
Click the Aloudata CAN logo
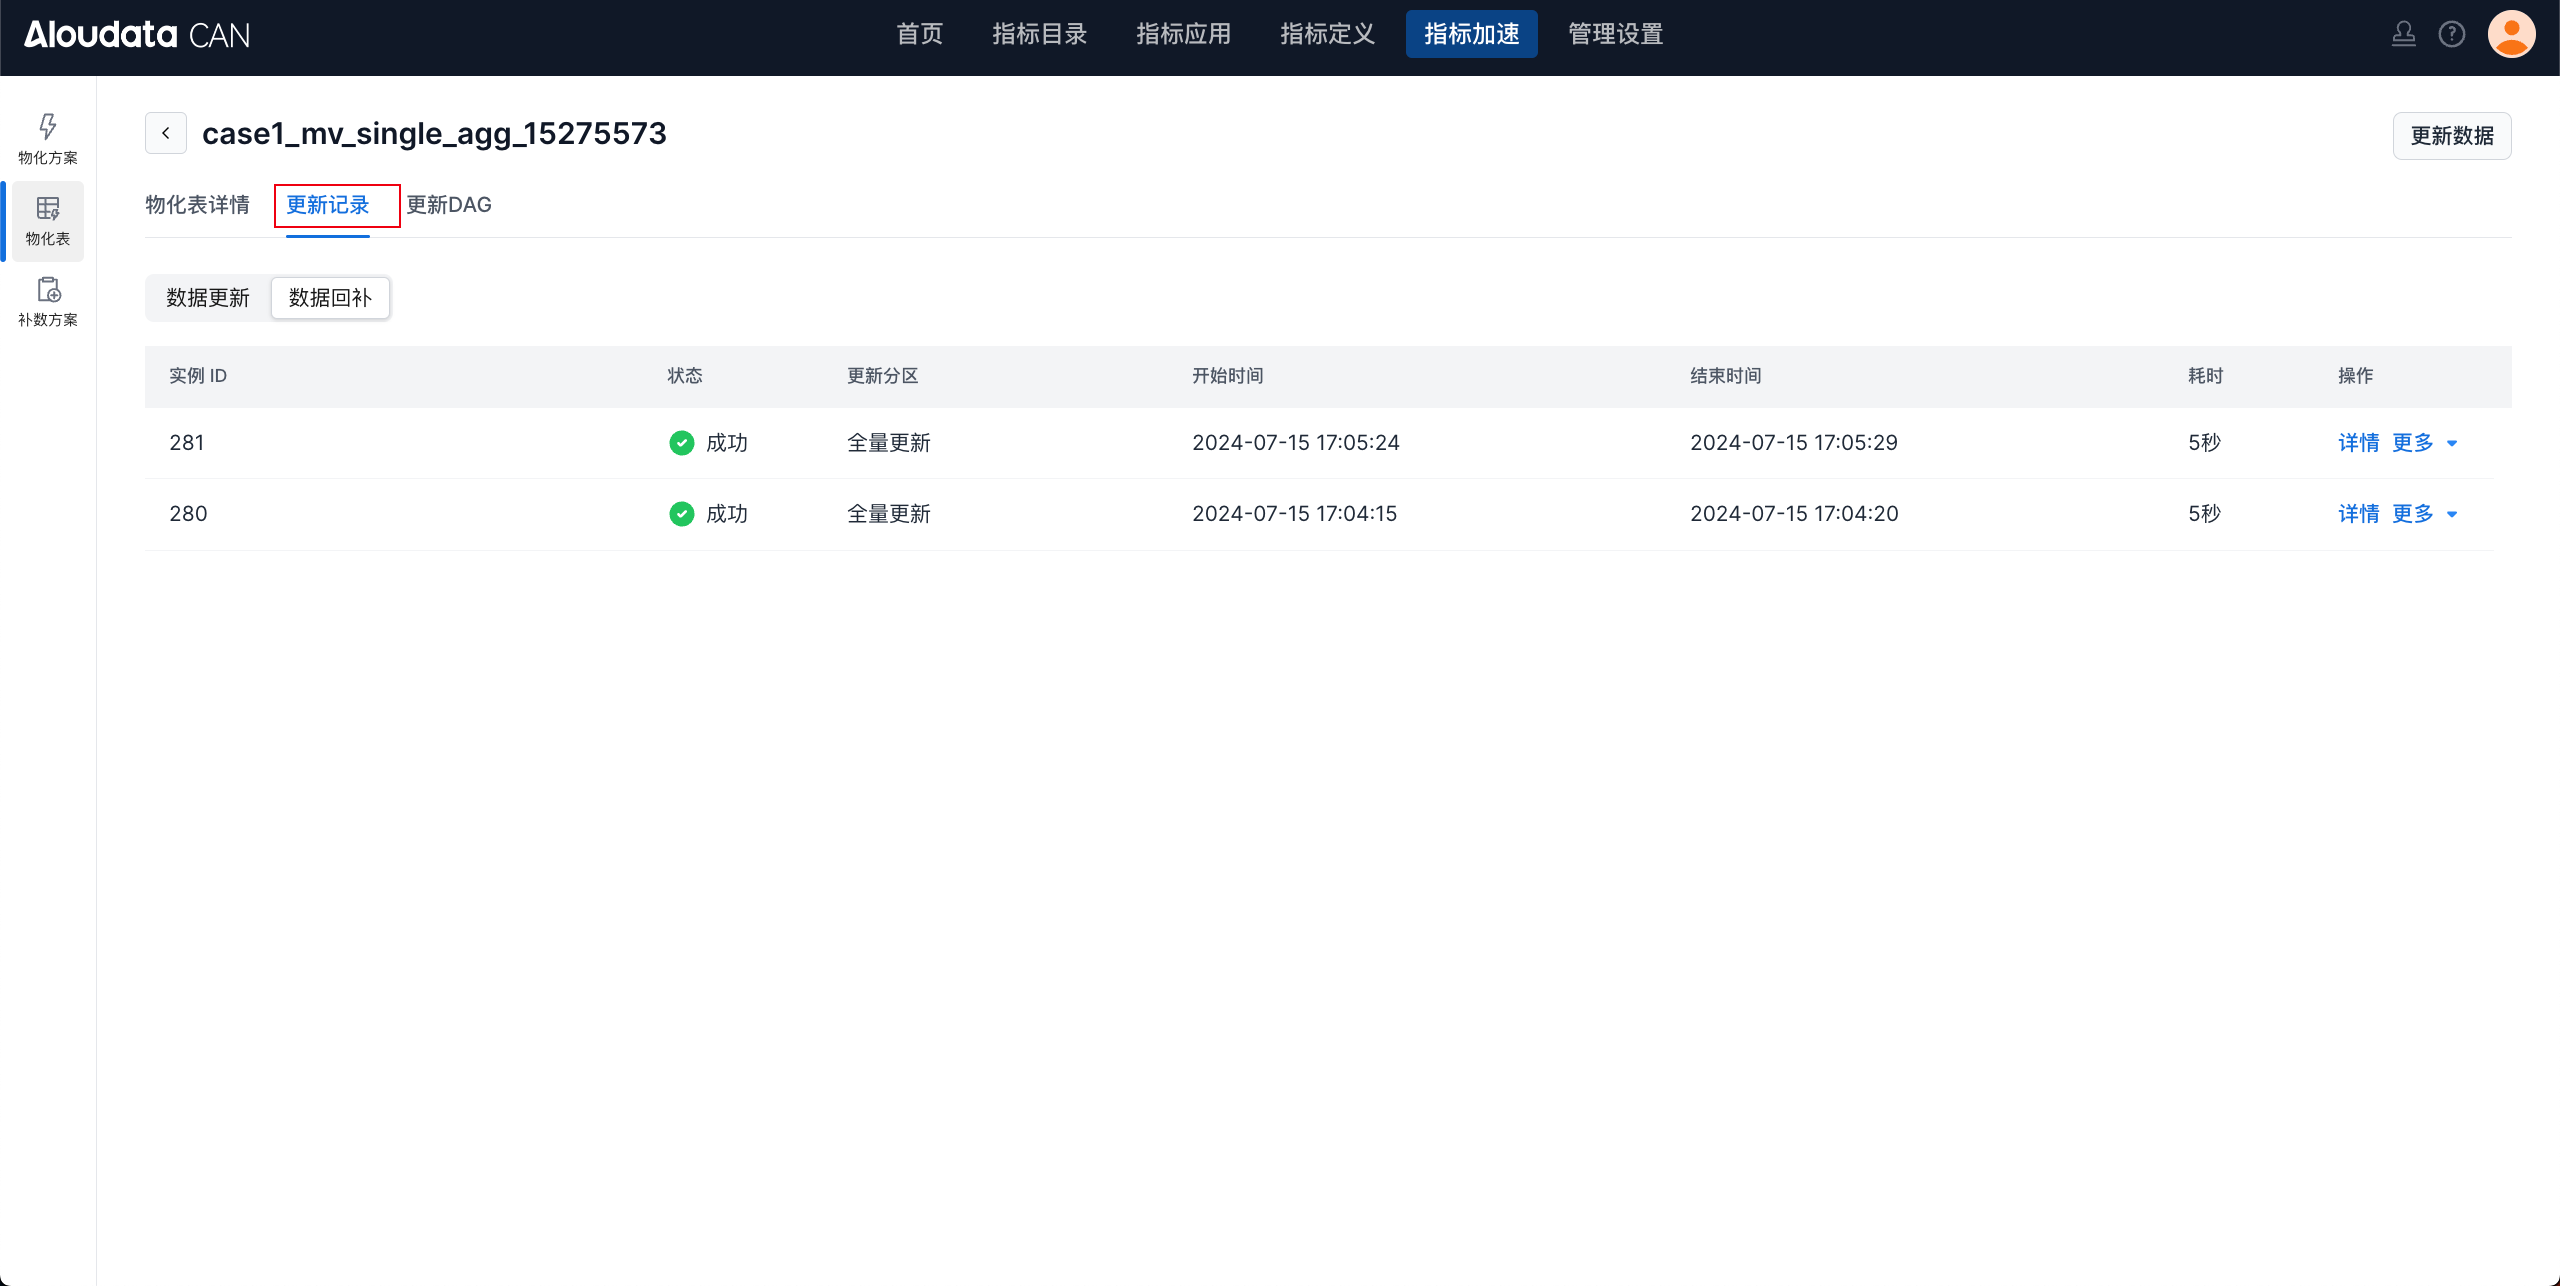(137, 35)
